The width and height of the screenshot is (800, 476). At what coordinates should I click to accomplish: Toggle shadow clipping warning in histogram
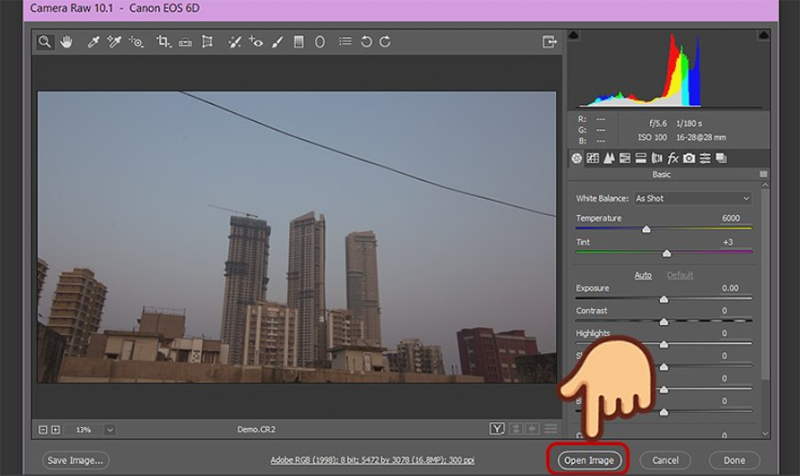pos(573,35)
